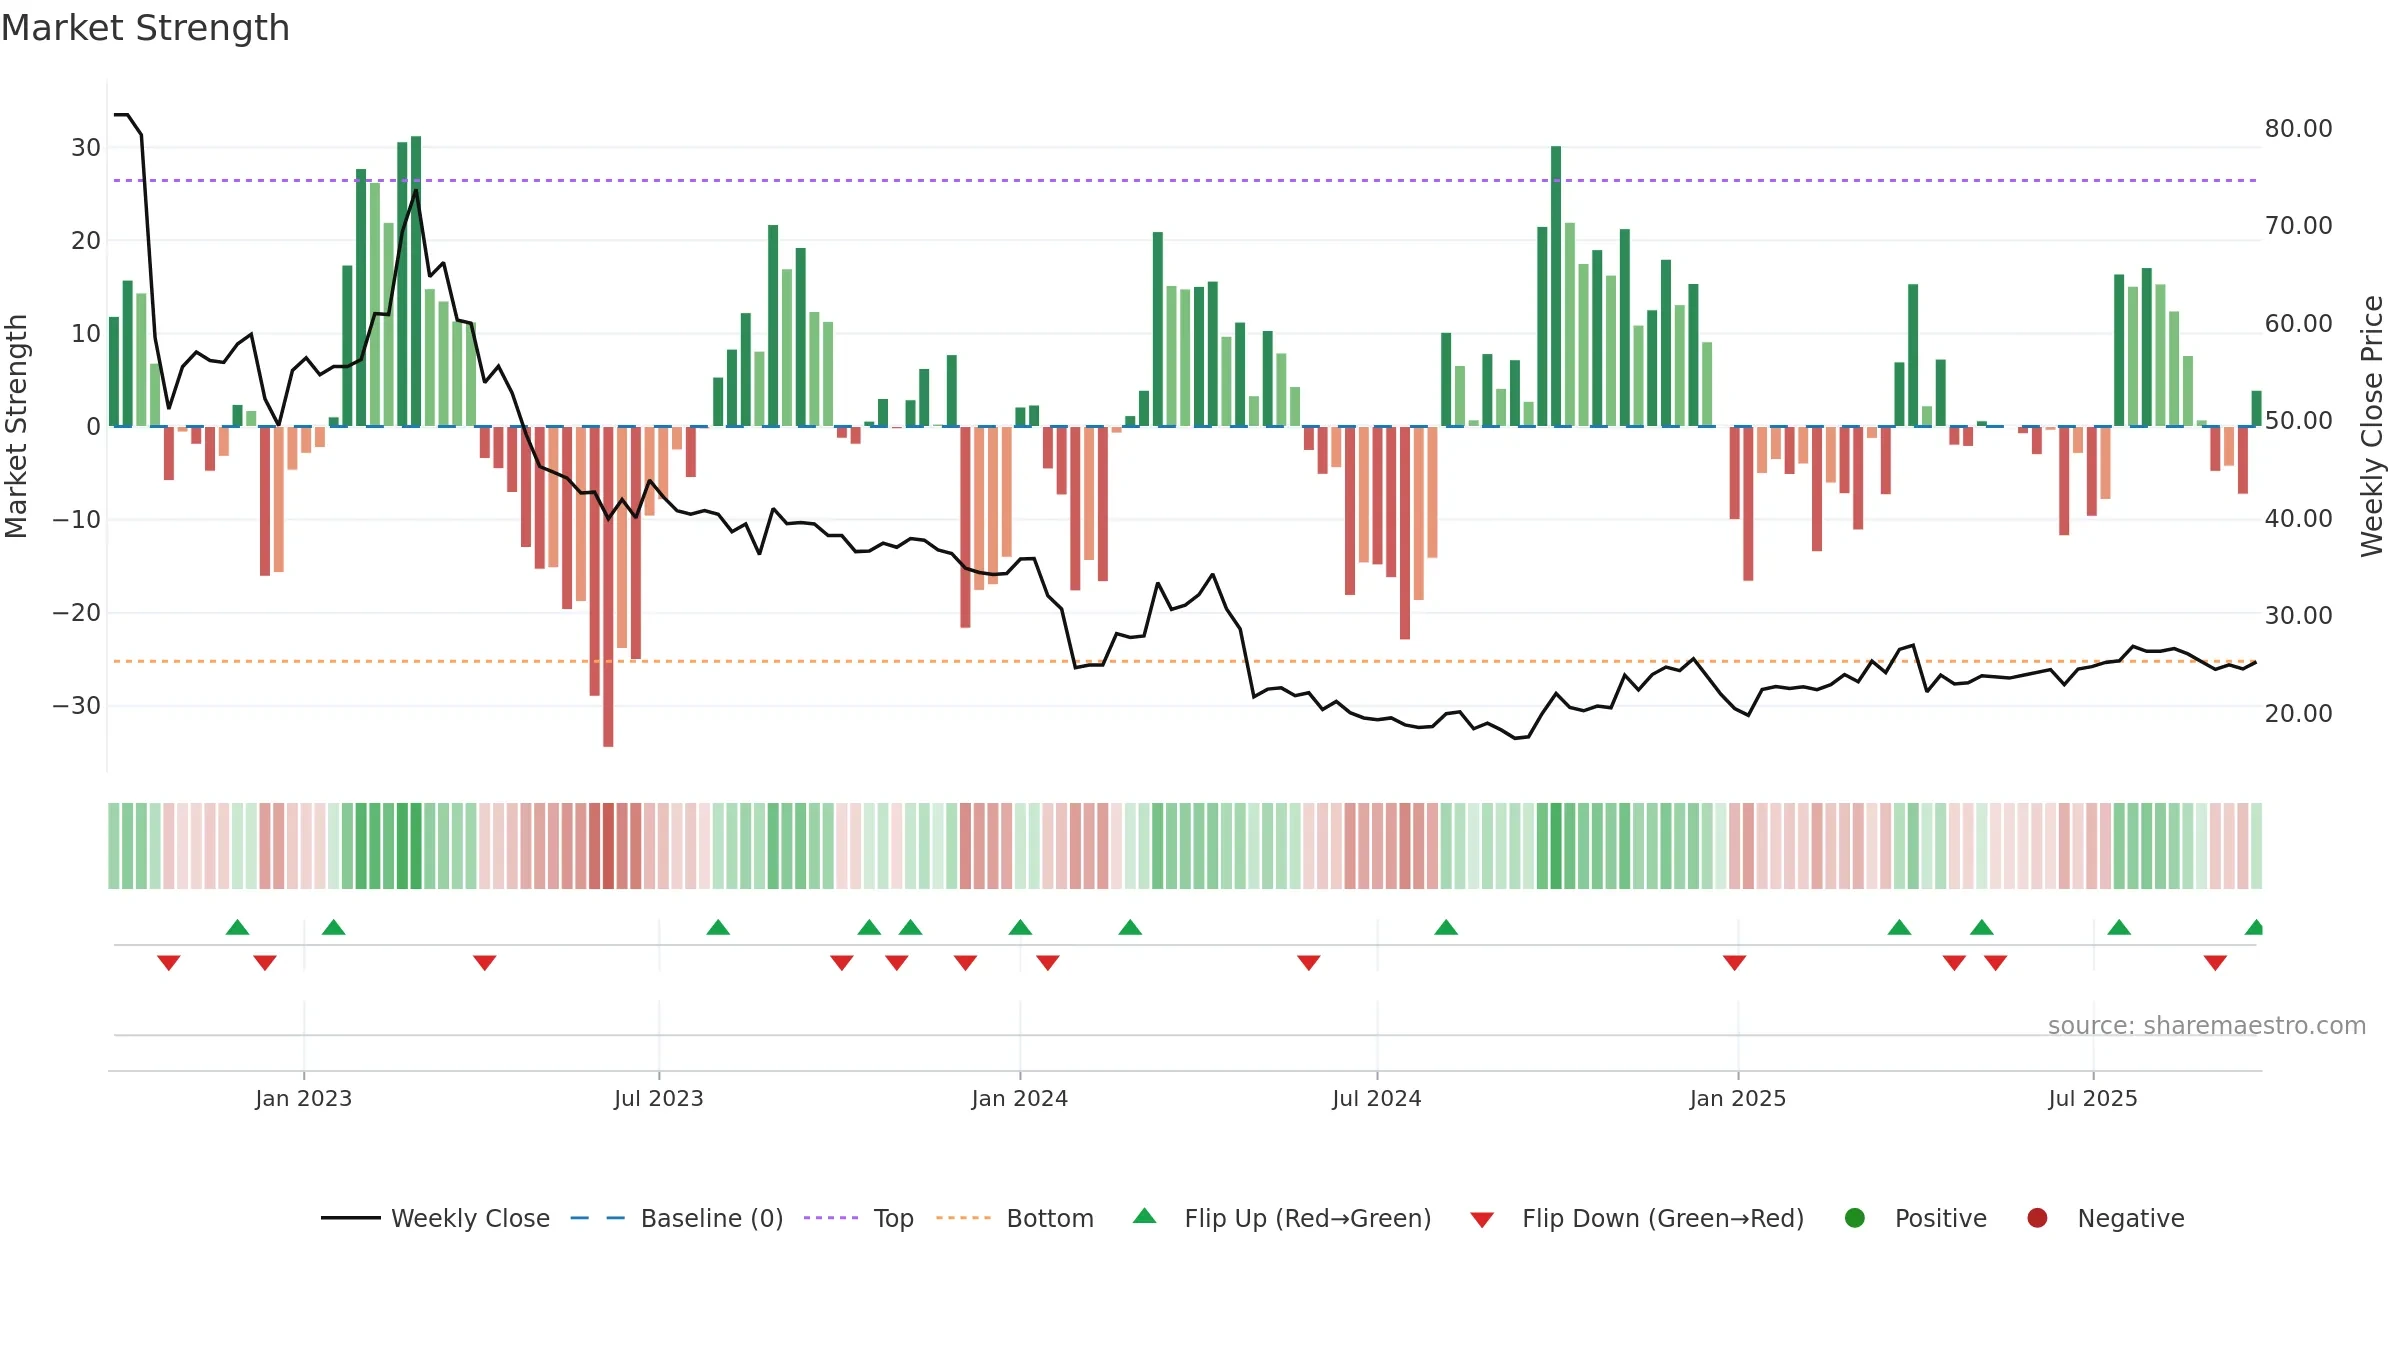Image resolution: width=2400 pixels, height=1350 pixels.
Task: Click the 20.00 price axis tick
Action: pos(2299,714)
